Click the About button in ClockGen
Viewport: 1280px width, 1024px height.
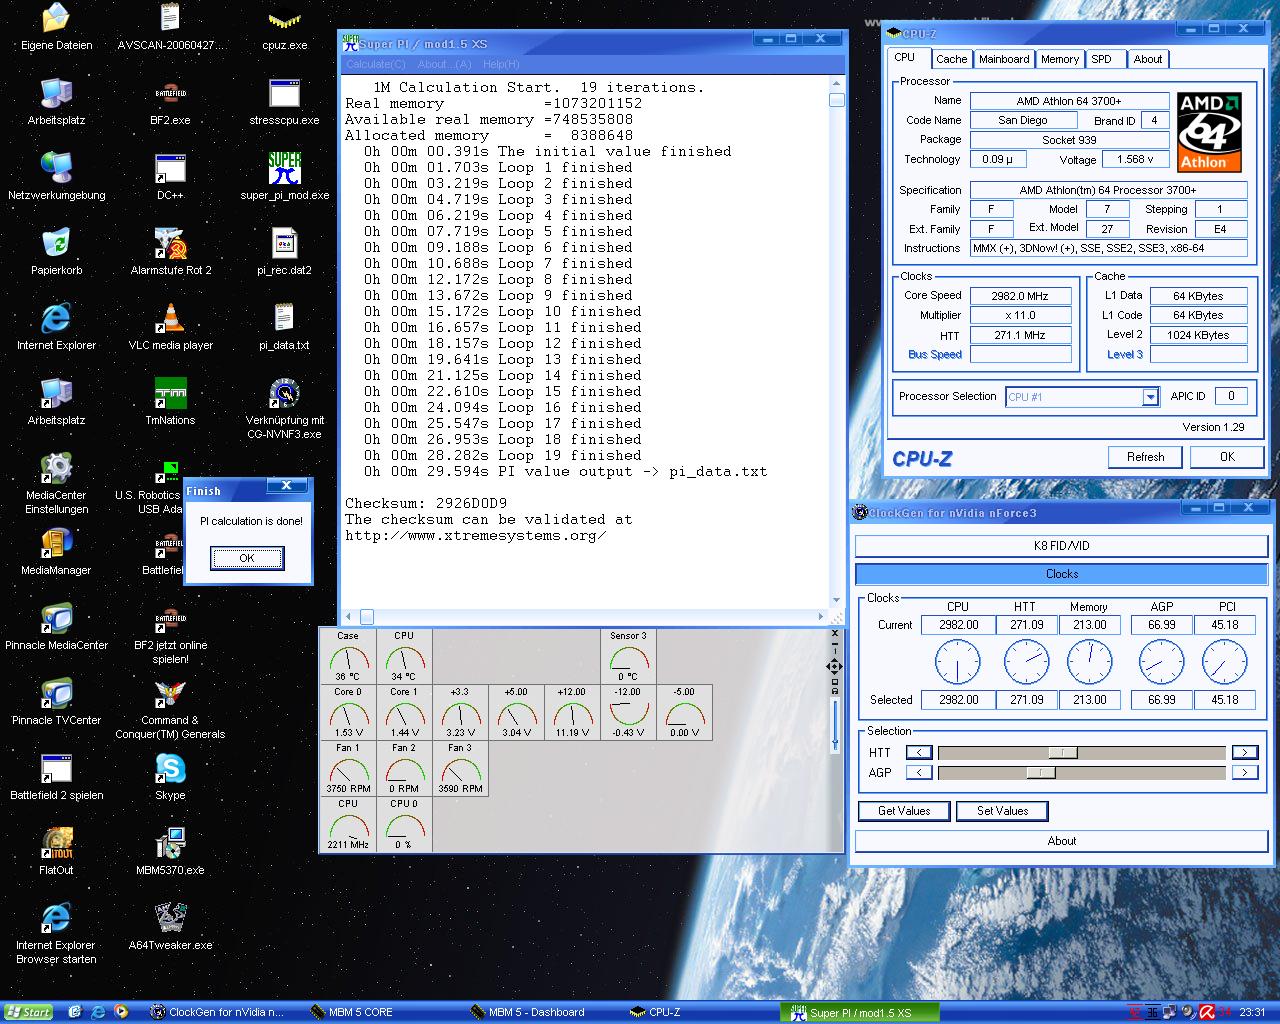tap(1062, 841)
